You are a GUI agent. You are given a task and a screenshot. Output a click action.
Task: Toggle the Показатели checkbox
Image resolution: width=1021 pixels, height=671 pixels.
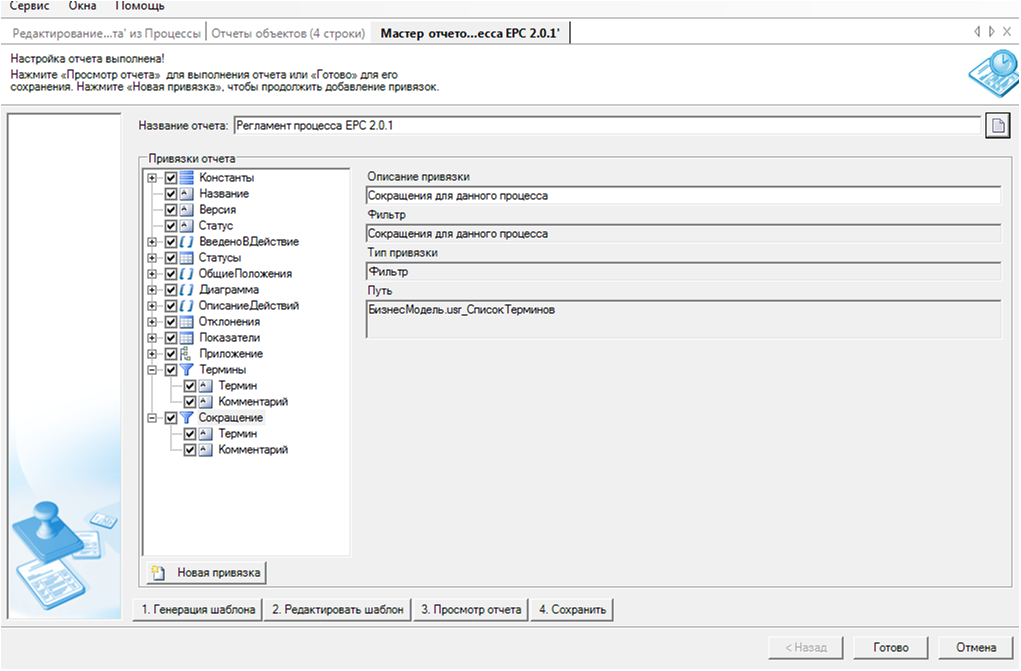[171, 338]
